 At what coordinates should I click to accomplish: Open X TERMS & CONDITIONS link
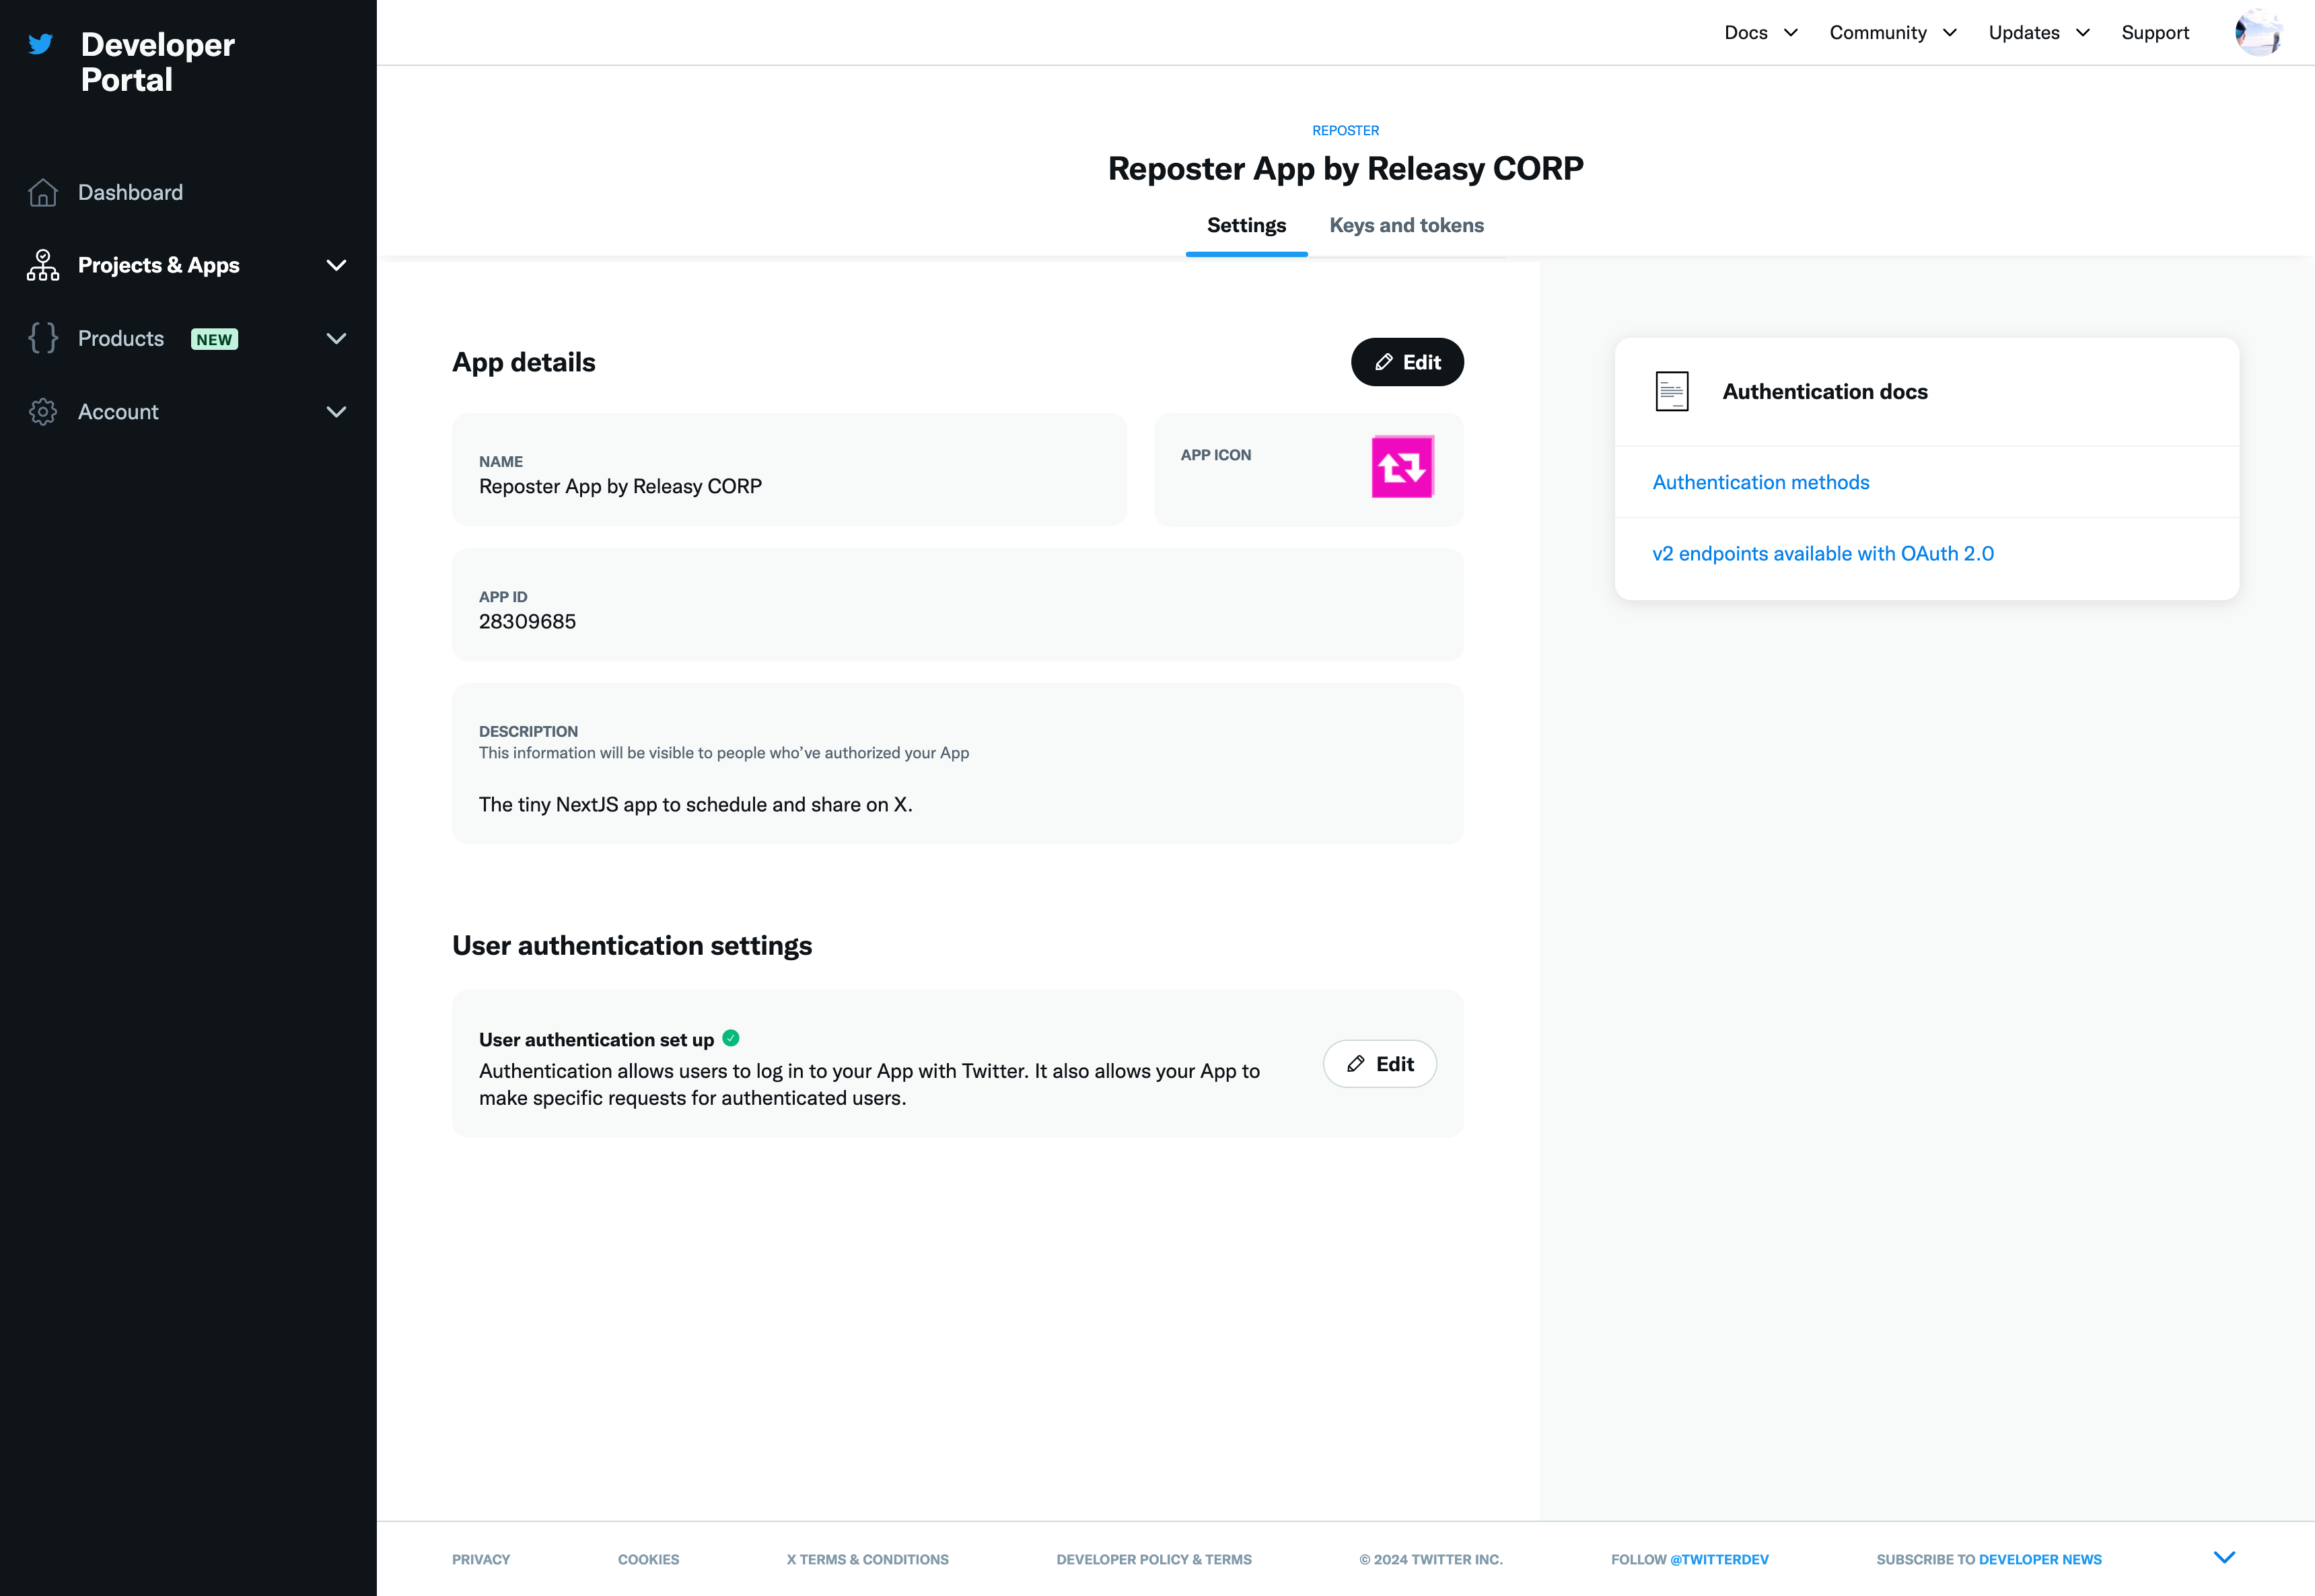pos(867,1559)
